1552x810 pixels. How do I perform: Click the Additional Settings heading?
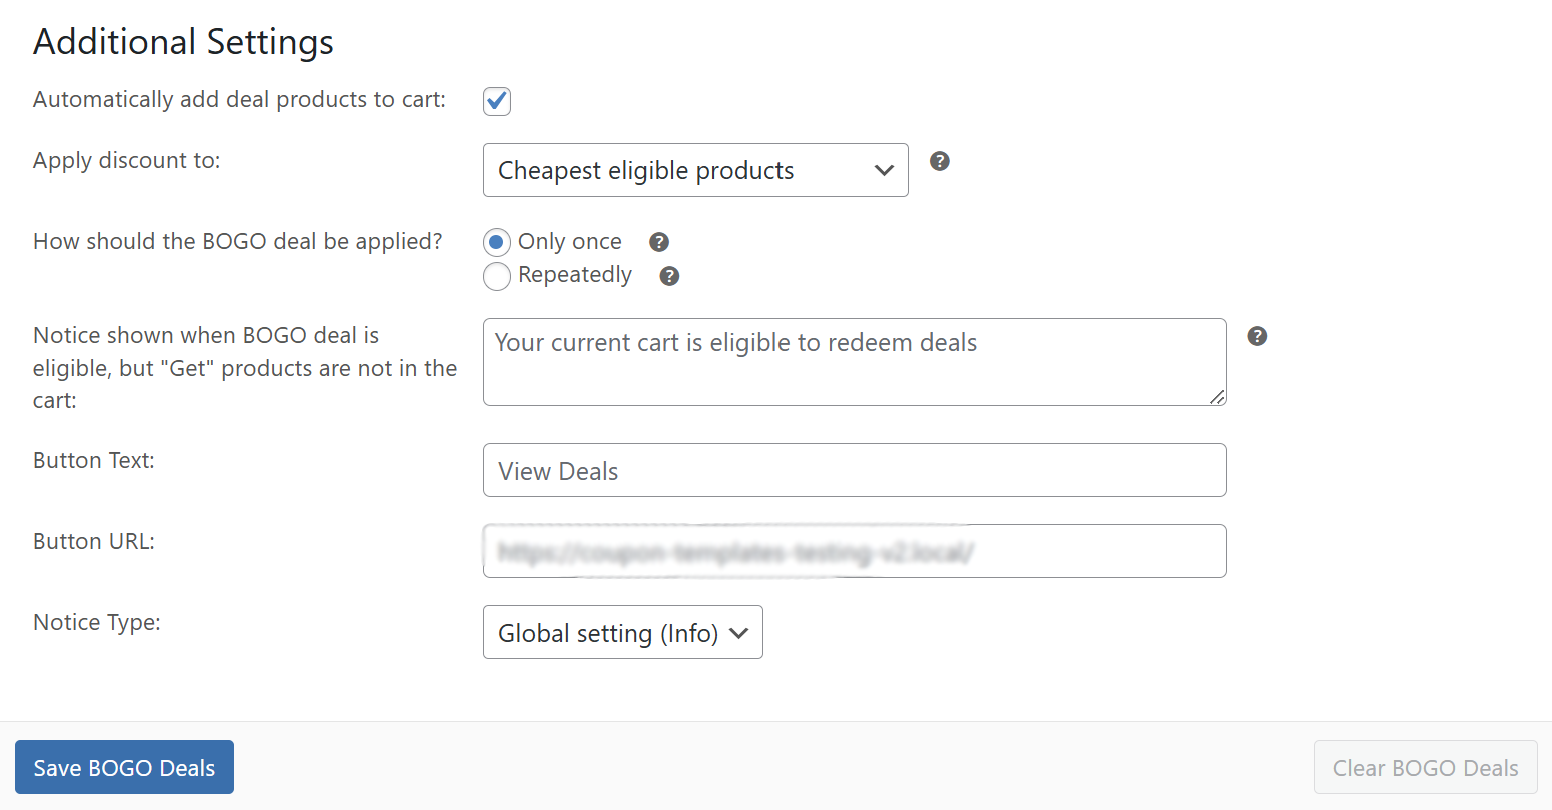click(x=184, y=42)
